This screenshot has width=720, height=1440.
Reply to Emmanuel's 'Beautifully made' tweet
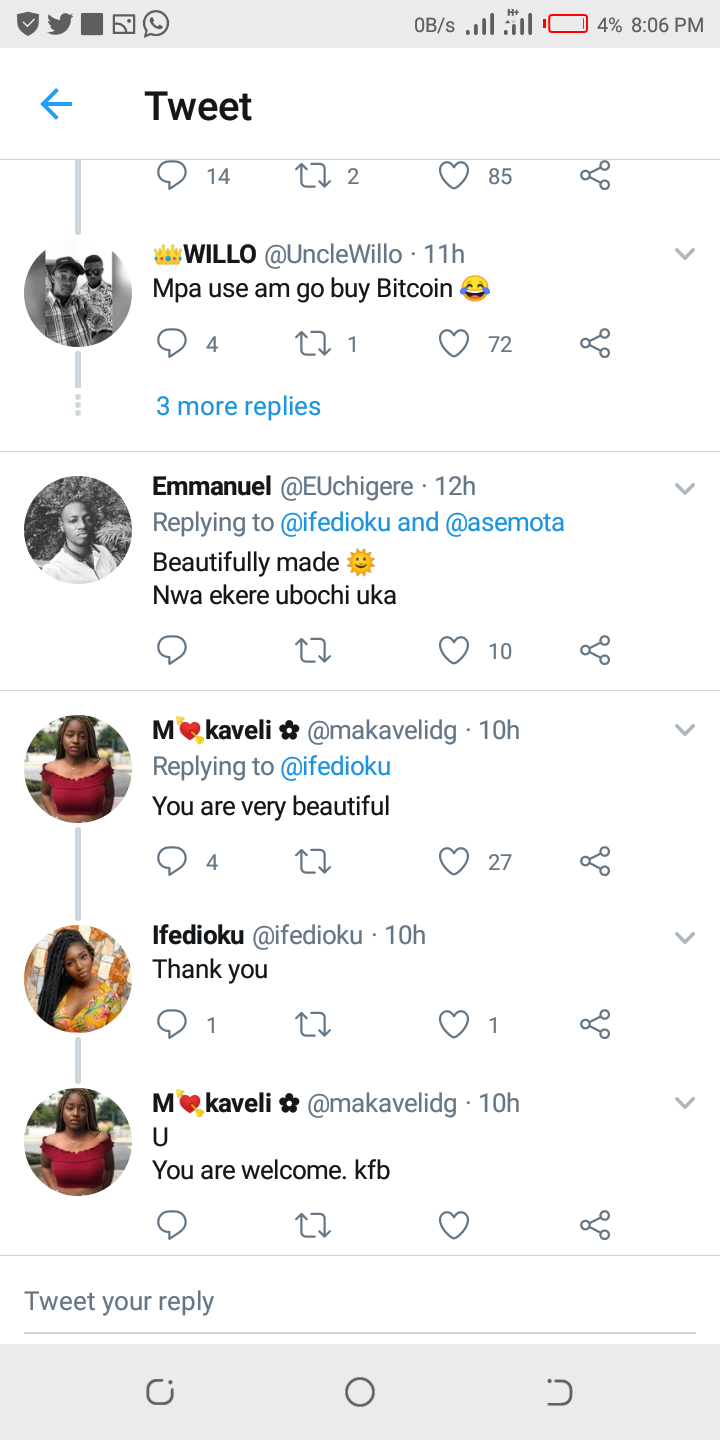(172, 651)
